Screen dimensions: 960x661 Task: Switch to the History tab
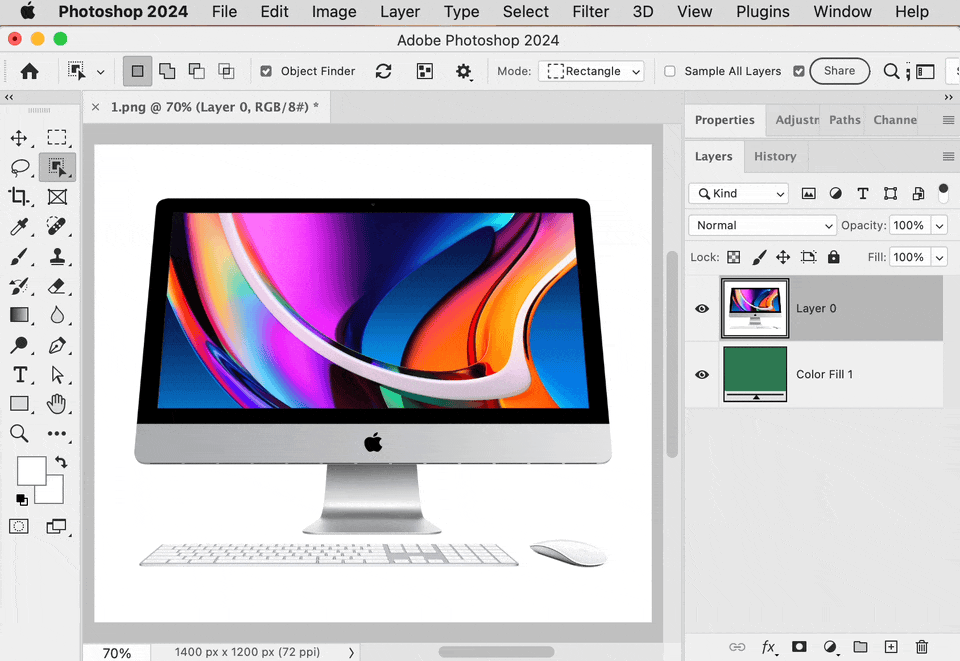775,157
